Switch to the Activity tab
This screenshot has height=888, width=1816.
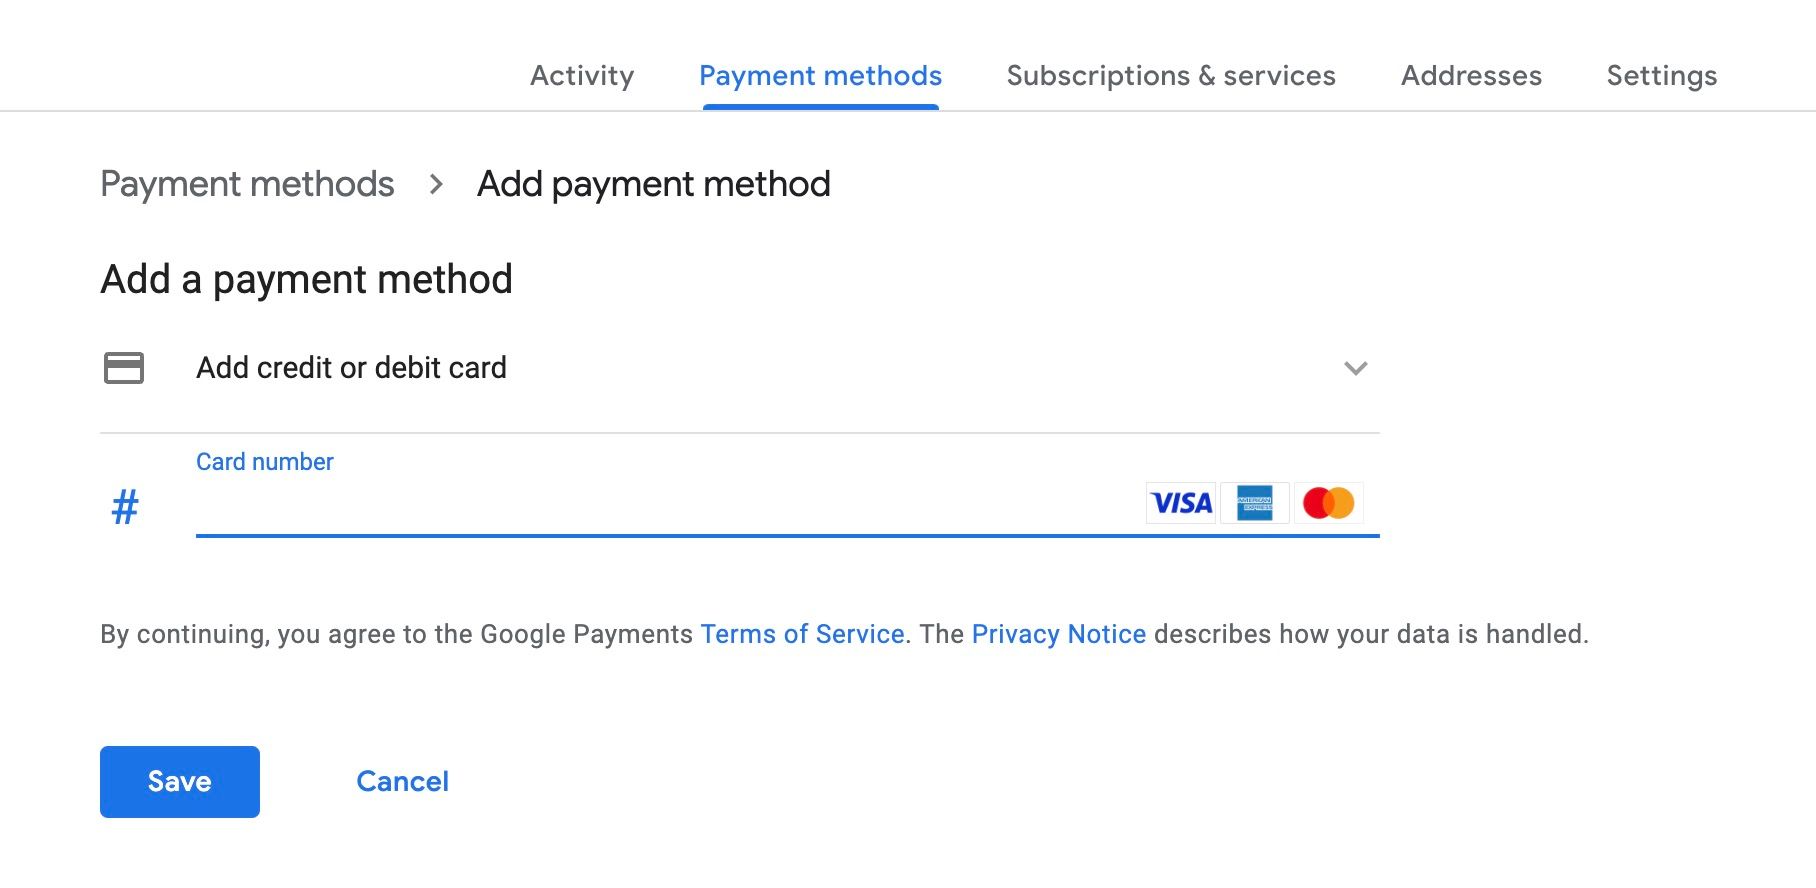tap(582, 76)
